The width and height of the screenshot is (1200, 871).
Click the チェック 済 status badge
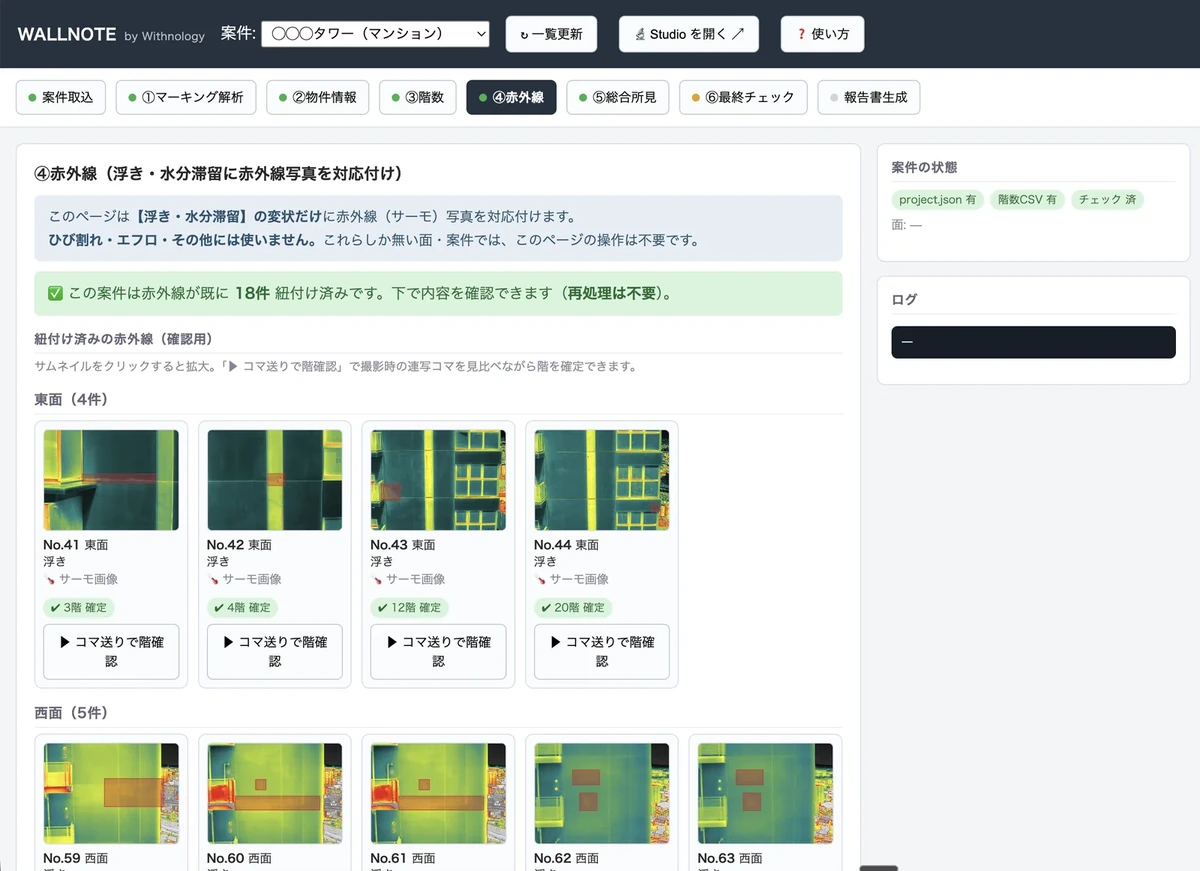[x=1107, y=200]
